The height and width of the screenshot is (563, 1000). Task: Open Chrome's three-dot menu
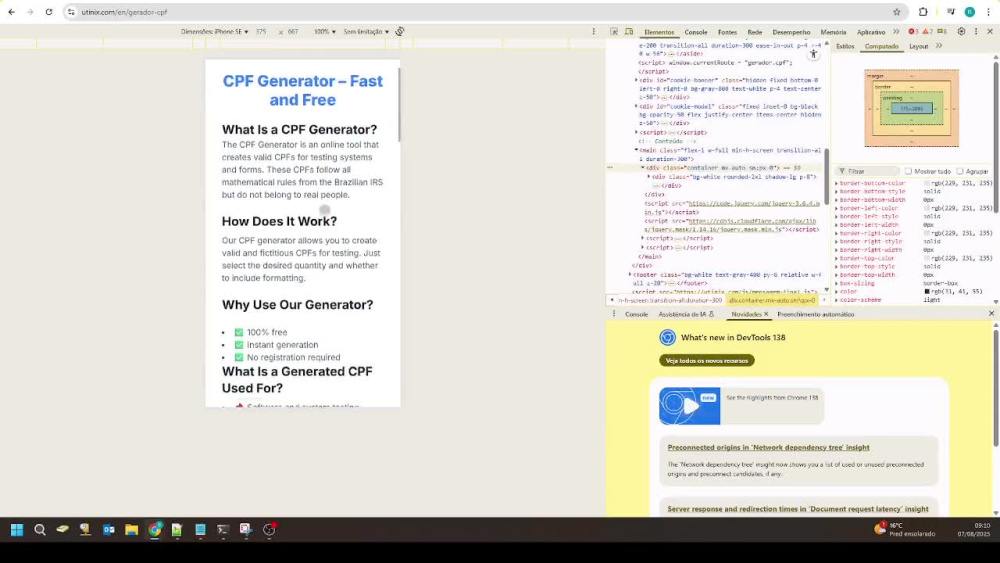coord(989,12)
